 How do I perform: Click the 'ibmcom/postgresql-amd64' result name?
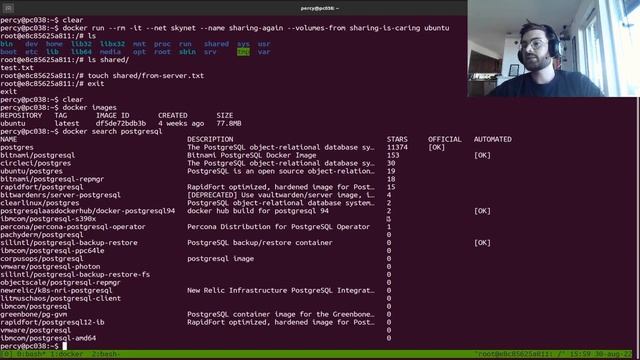[48, 338]
